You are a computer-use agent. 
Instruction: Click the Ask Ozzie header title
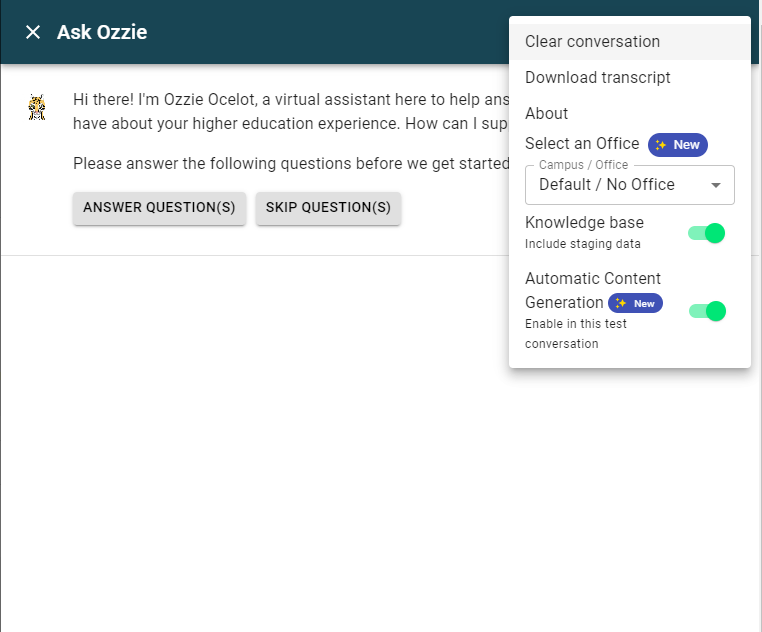pyautogui.click(x=102, y=32)
